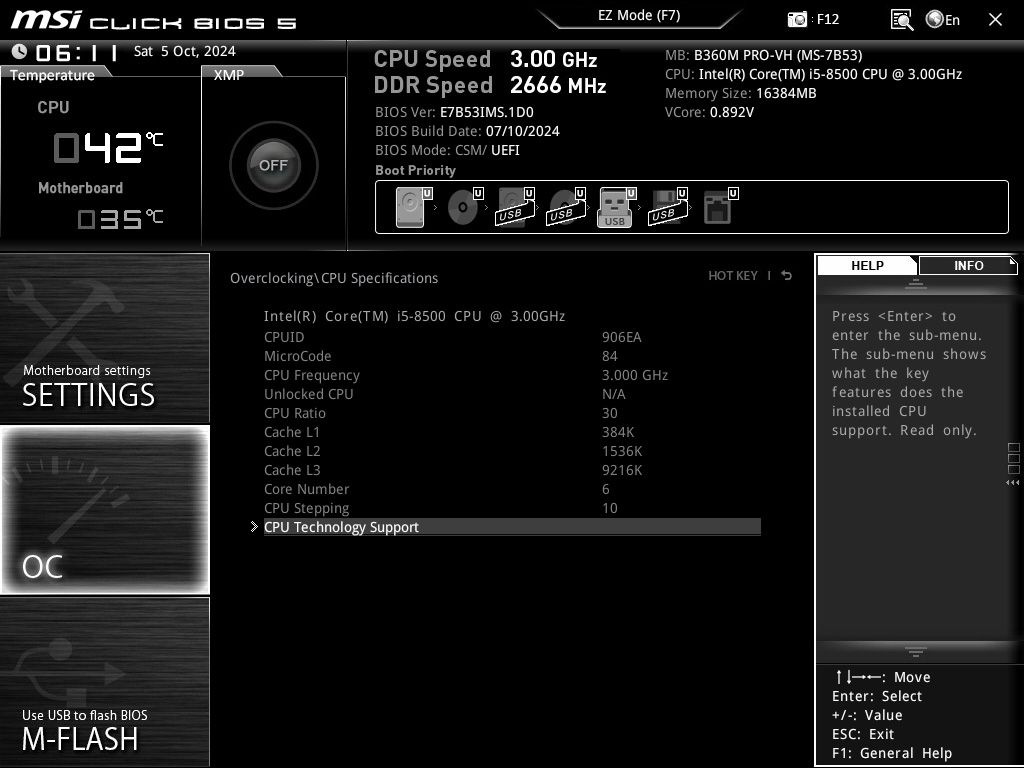Click the Temperature tab label

pos(52,75)
